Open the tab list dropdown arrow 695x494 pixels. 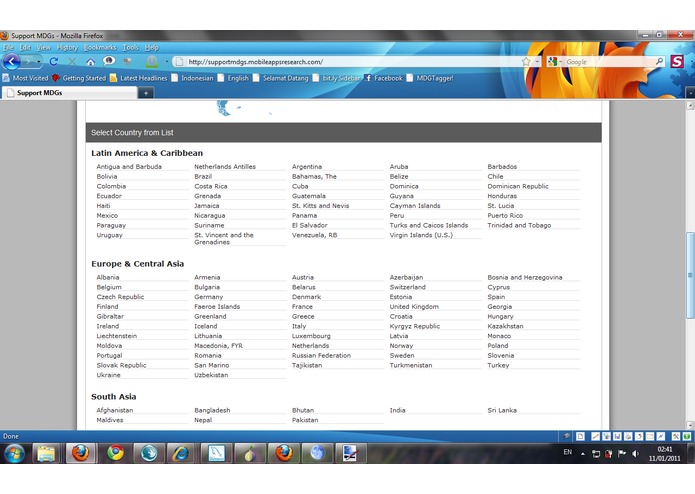pyautogui.click(x=690, y=93)
